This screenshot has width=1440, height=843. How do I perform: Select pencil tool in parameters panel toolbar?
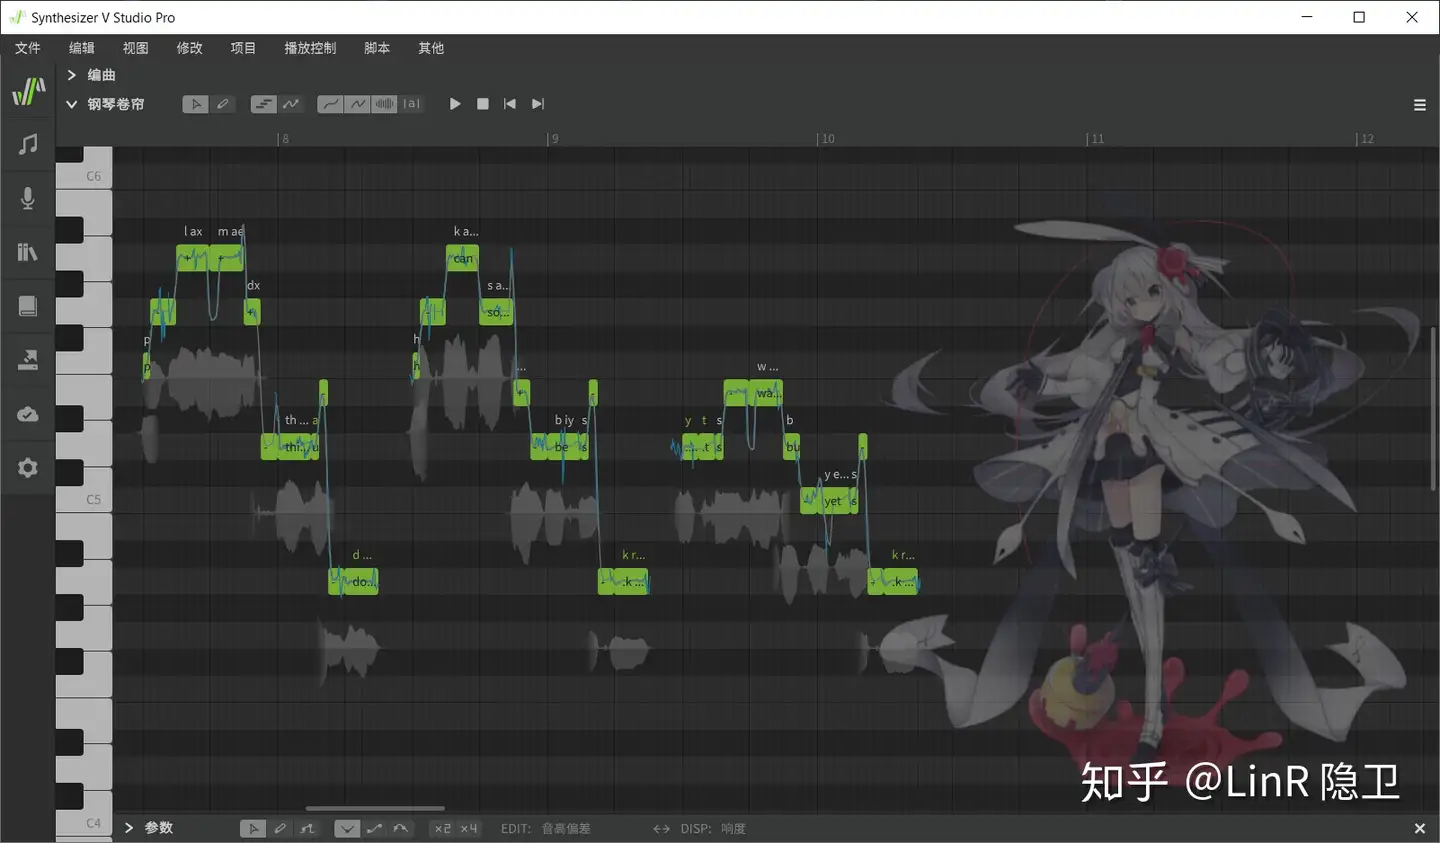pos(280,828)
